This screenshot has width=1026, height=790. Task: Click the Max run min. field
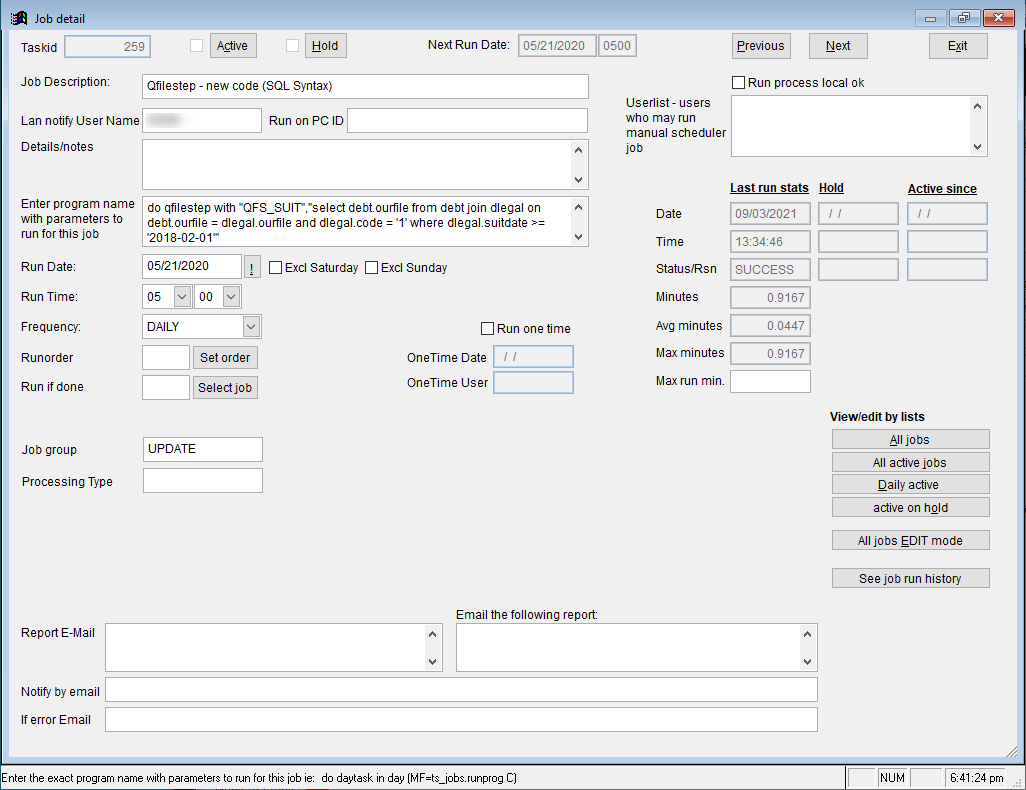tap(770, 382)
